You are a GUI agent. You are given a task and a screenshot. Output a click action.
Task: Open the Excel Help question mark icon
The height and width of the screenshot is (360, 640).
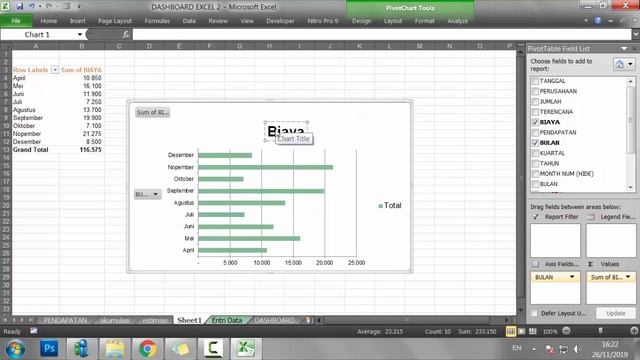[x=598, y=20]
